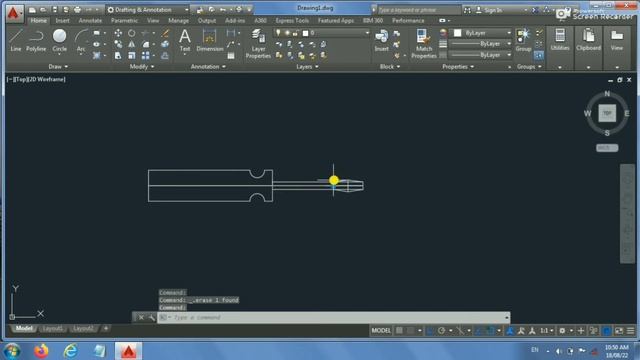Select the Line drawing tool
640x360 pixels.
coord(16,40)
